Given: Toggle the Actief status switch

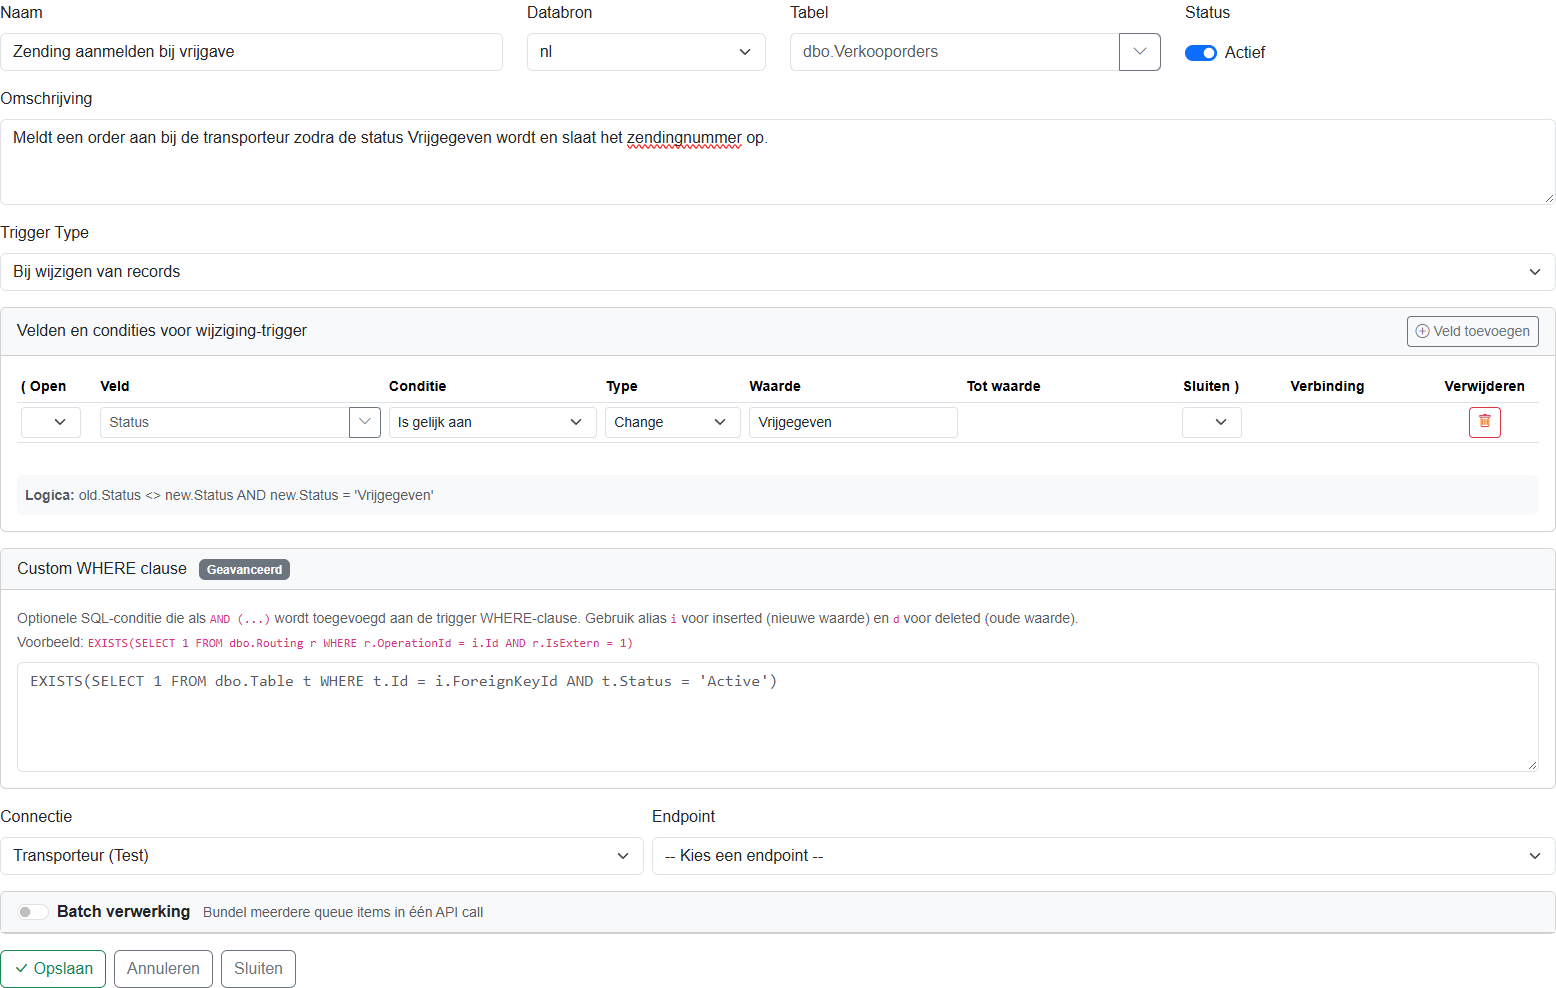Looking at the screenshot, I should click(1200, 53).
